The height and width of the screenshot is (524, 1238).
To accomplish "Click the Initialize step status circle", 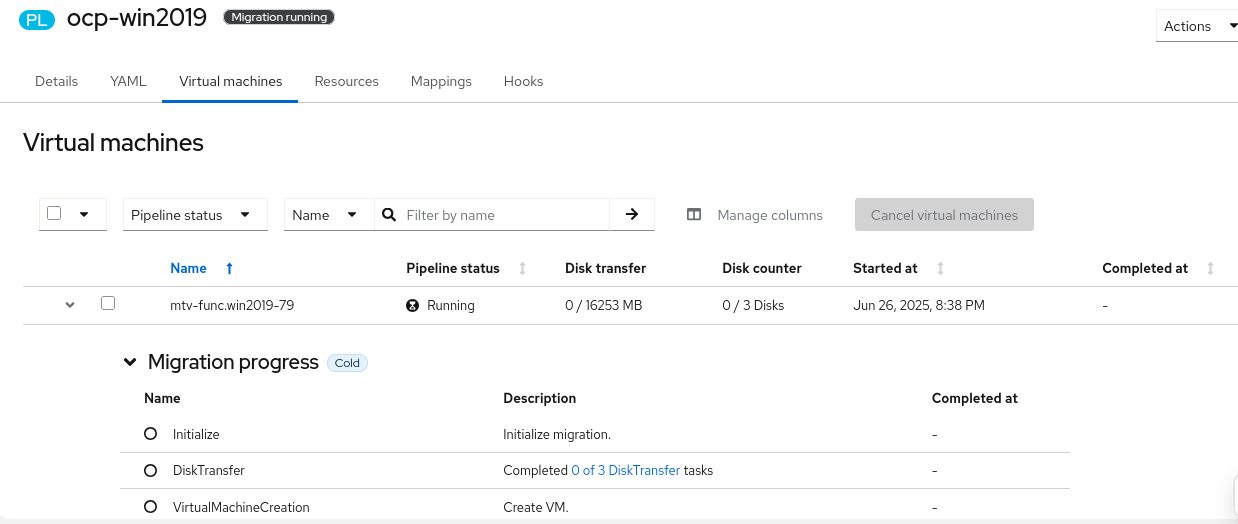I will [x=151, y=434].
